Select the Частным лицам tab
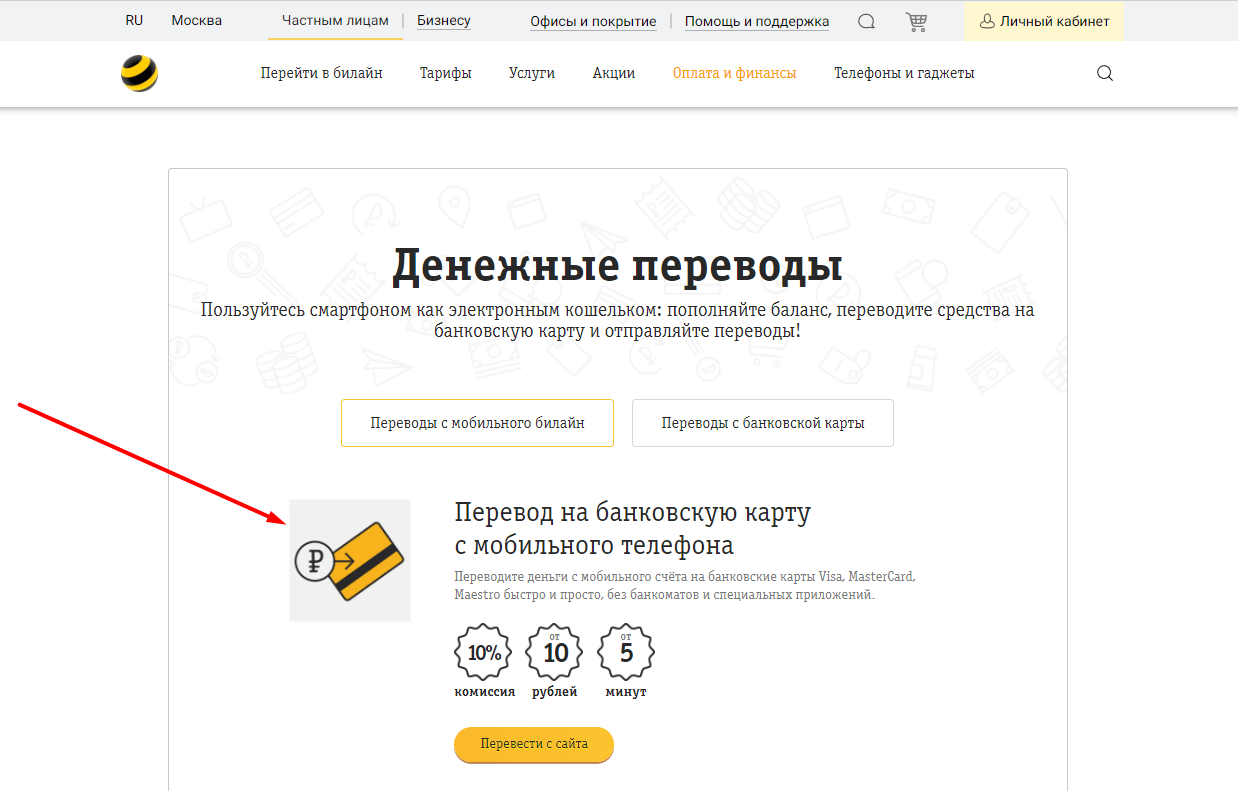Viewport: 1238px width, 791px height. click(335, 21)
